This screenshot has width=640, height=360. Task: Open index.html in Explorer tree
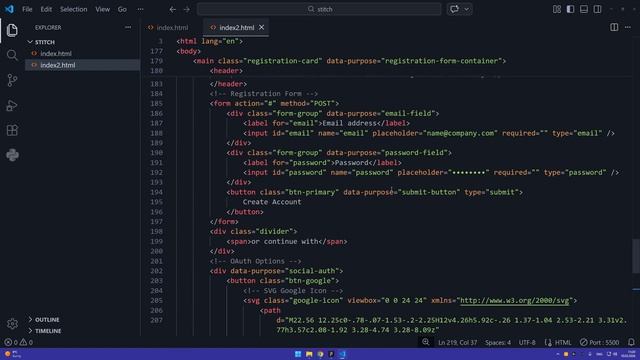tap(56, 53)
